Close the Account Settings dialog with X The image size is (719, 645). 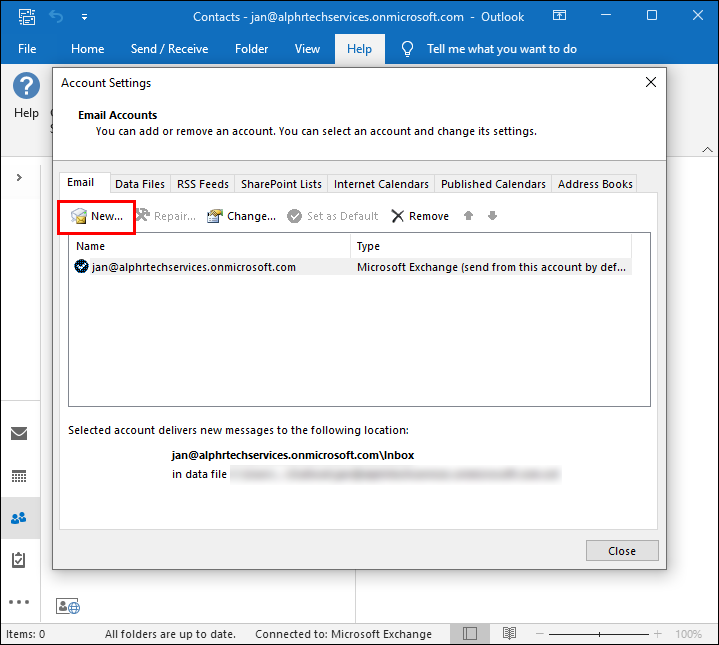pos(651,83)
